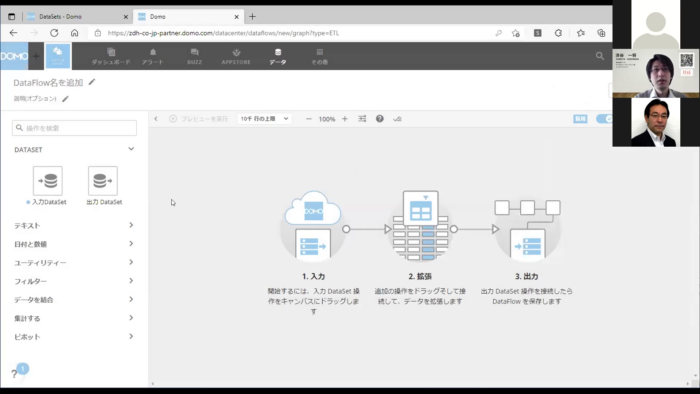
Task: Zoom out canvas with minus icon
Action: 308,119
